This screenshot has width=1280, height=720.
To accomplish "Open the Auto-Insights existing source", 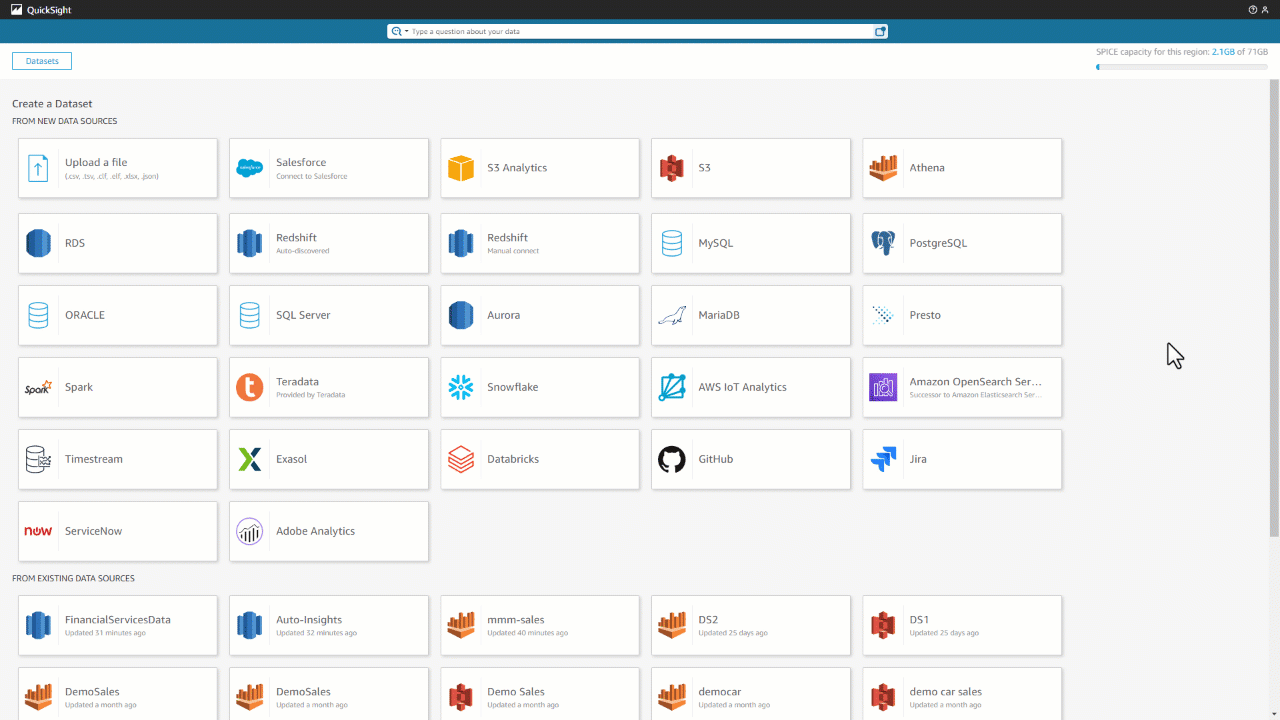I will 329,625.
